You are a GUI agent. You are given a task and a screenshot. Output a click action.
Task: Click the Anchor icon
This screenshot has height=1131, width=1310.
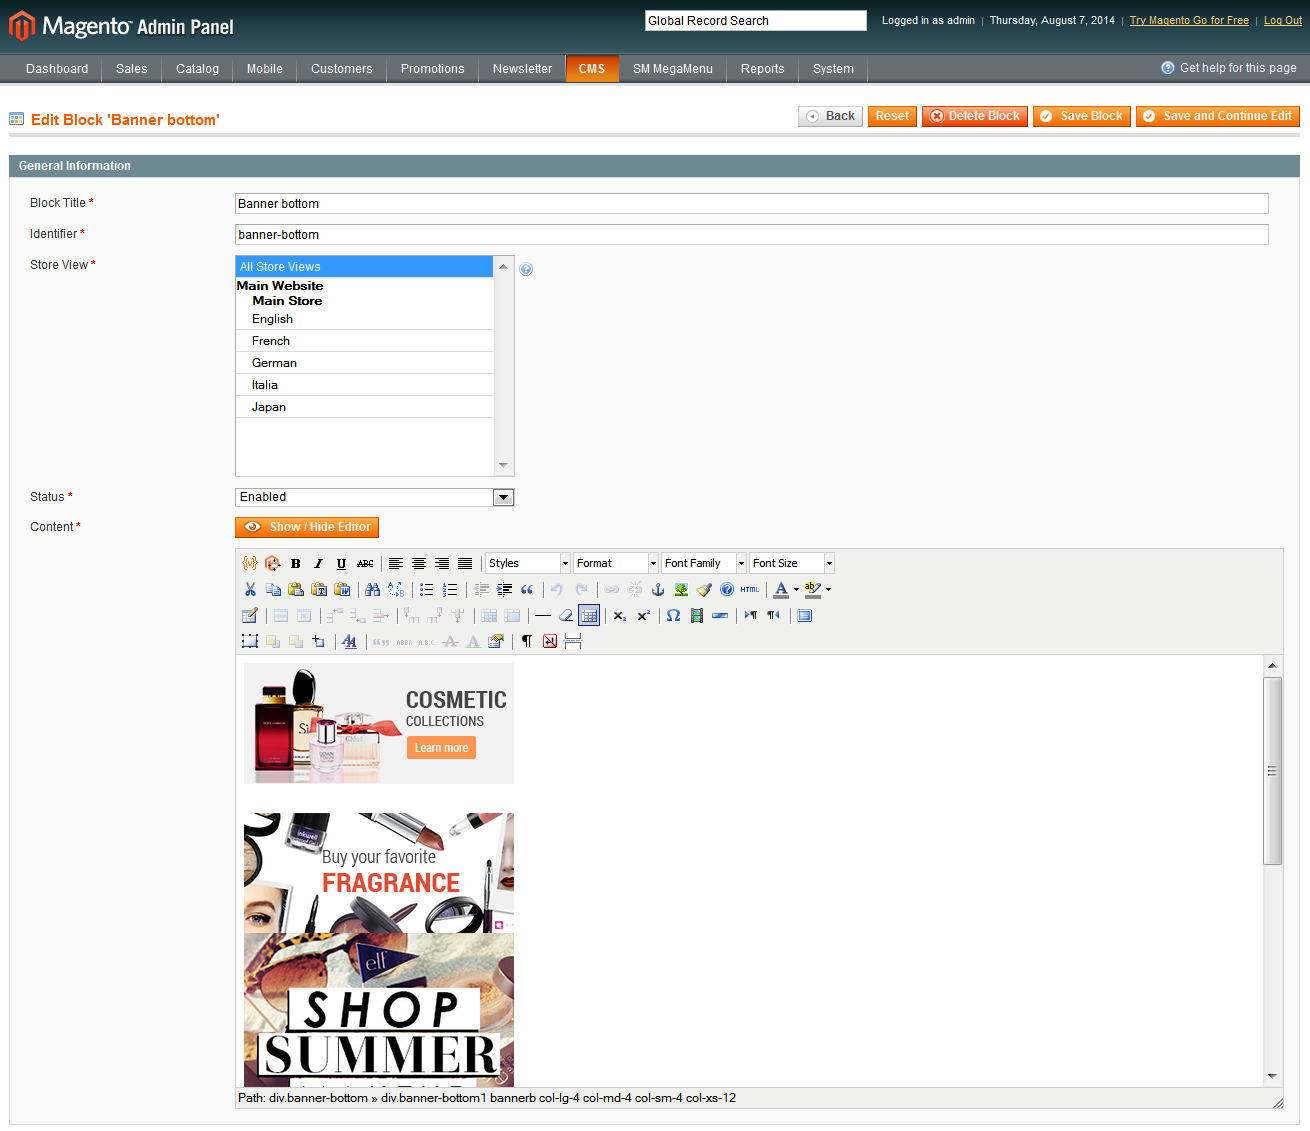tap(658, 589)
